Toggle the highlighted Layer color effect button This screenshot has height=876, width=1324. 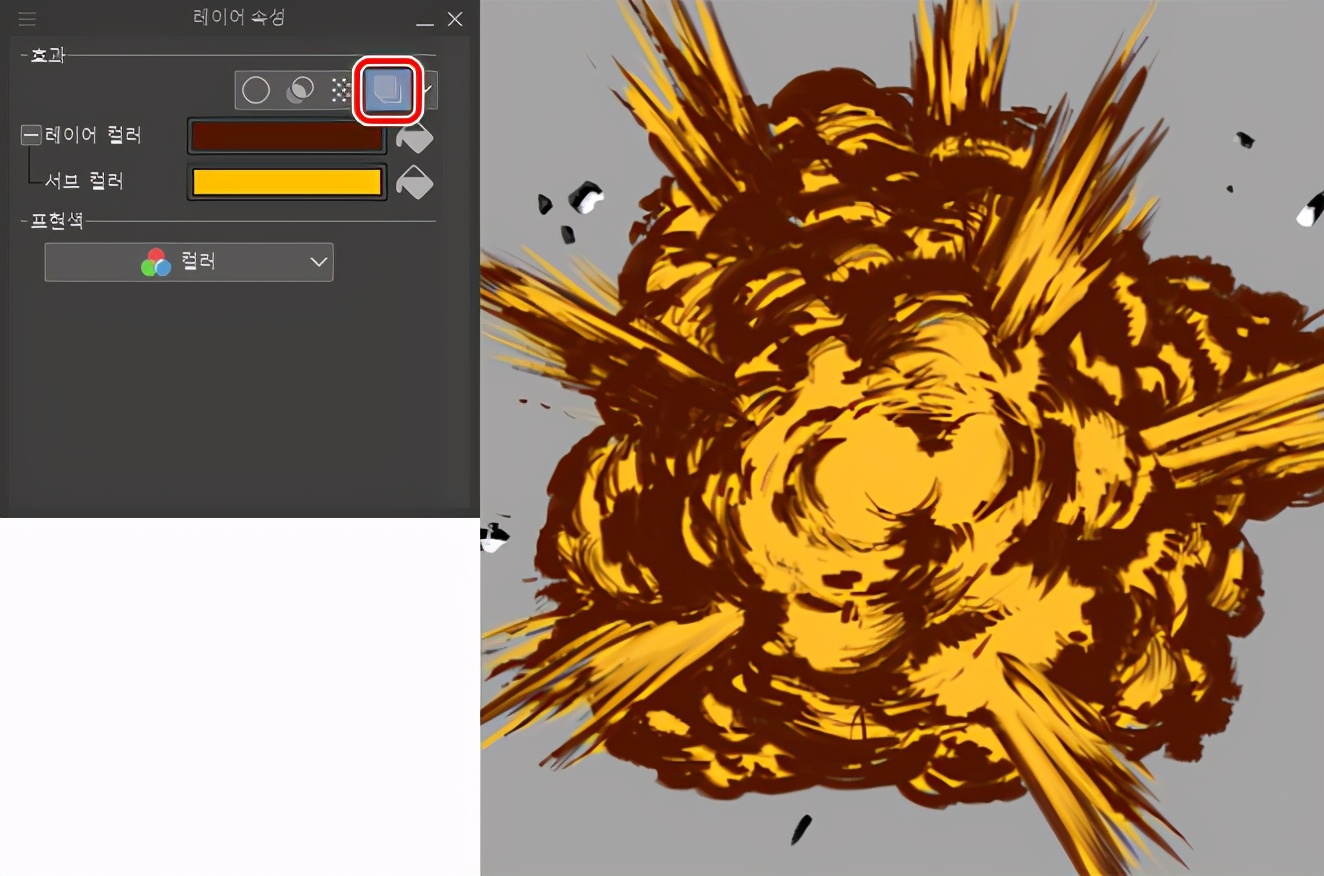(387, 91)
